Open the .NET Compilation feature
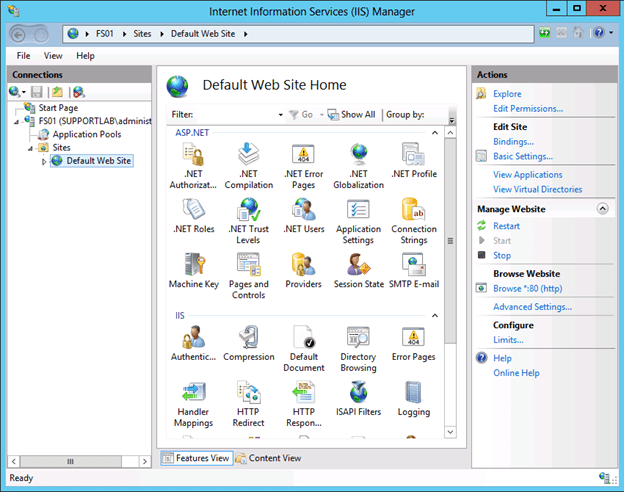The width and height of the screenshot is (624, 492). tap(249, 166)
